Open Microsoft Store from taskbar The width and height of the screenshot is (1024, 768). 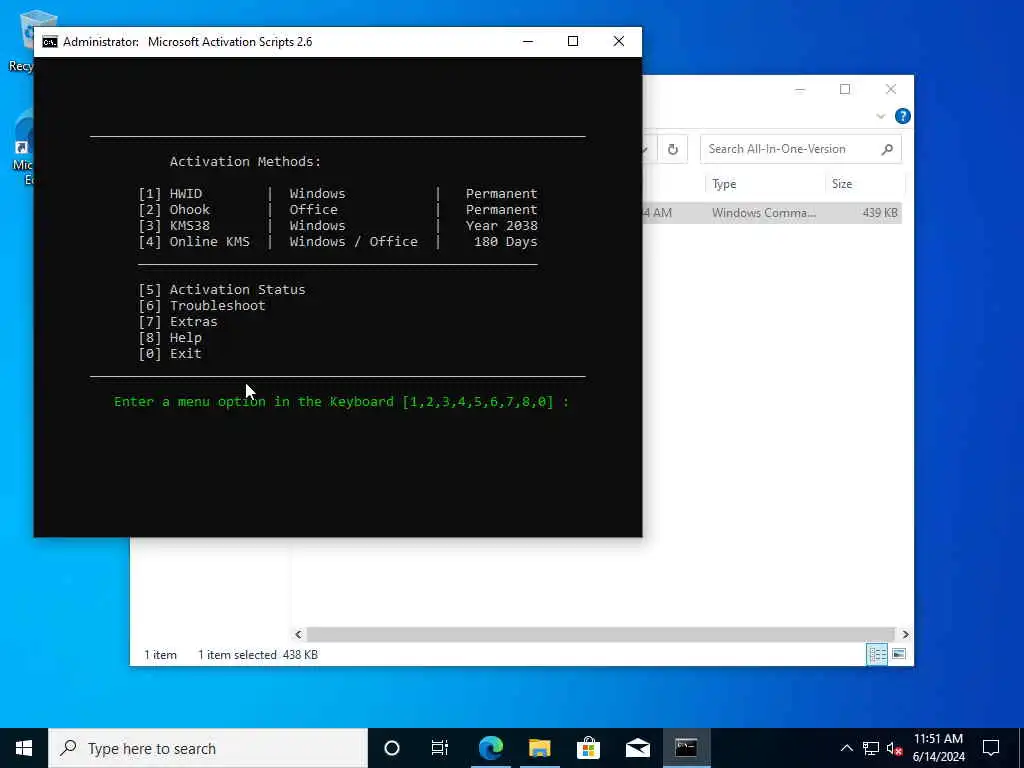click(588, 748)
